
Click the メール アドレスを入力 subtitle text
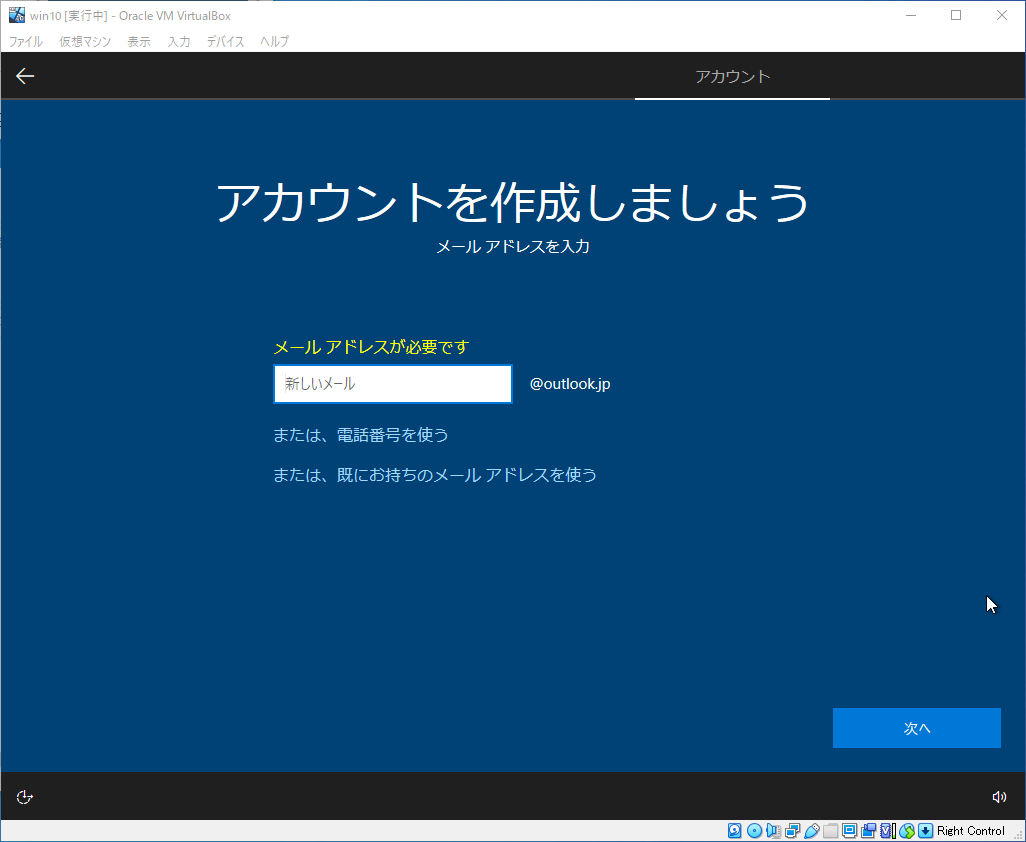pos(513,247)
